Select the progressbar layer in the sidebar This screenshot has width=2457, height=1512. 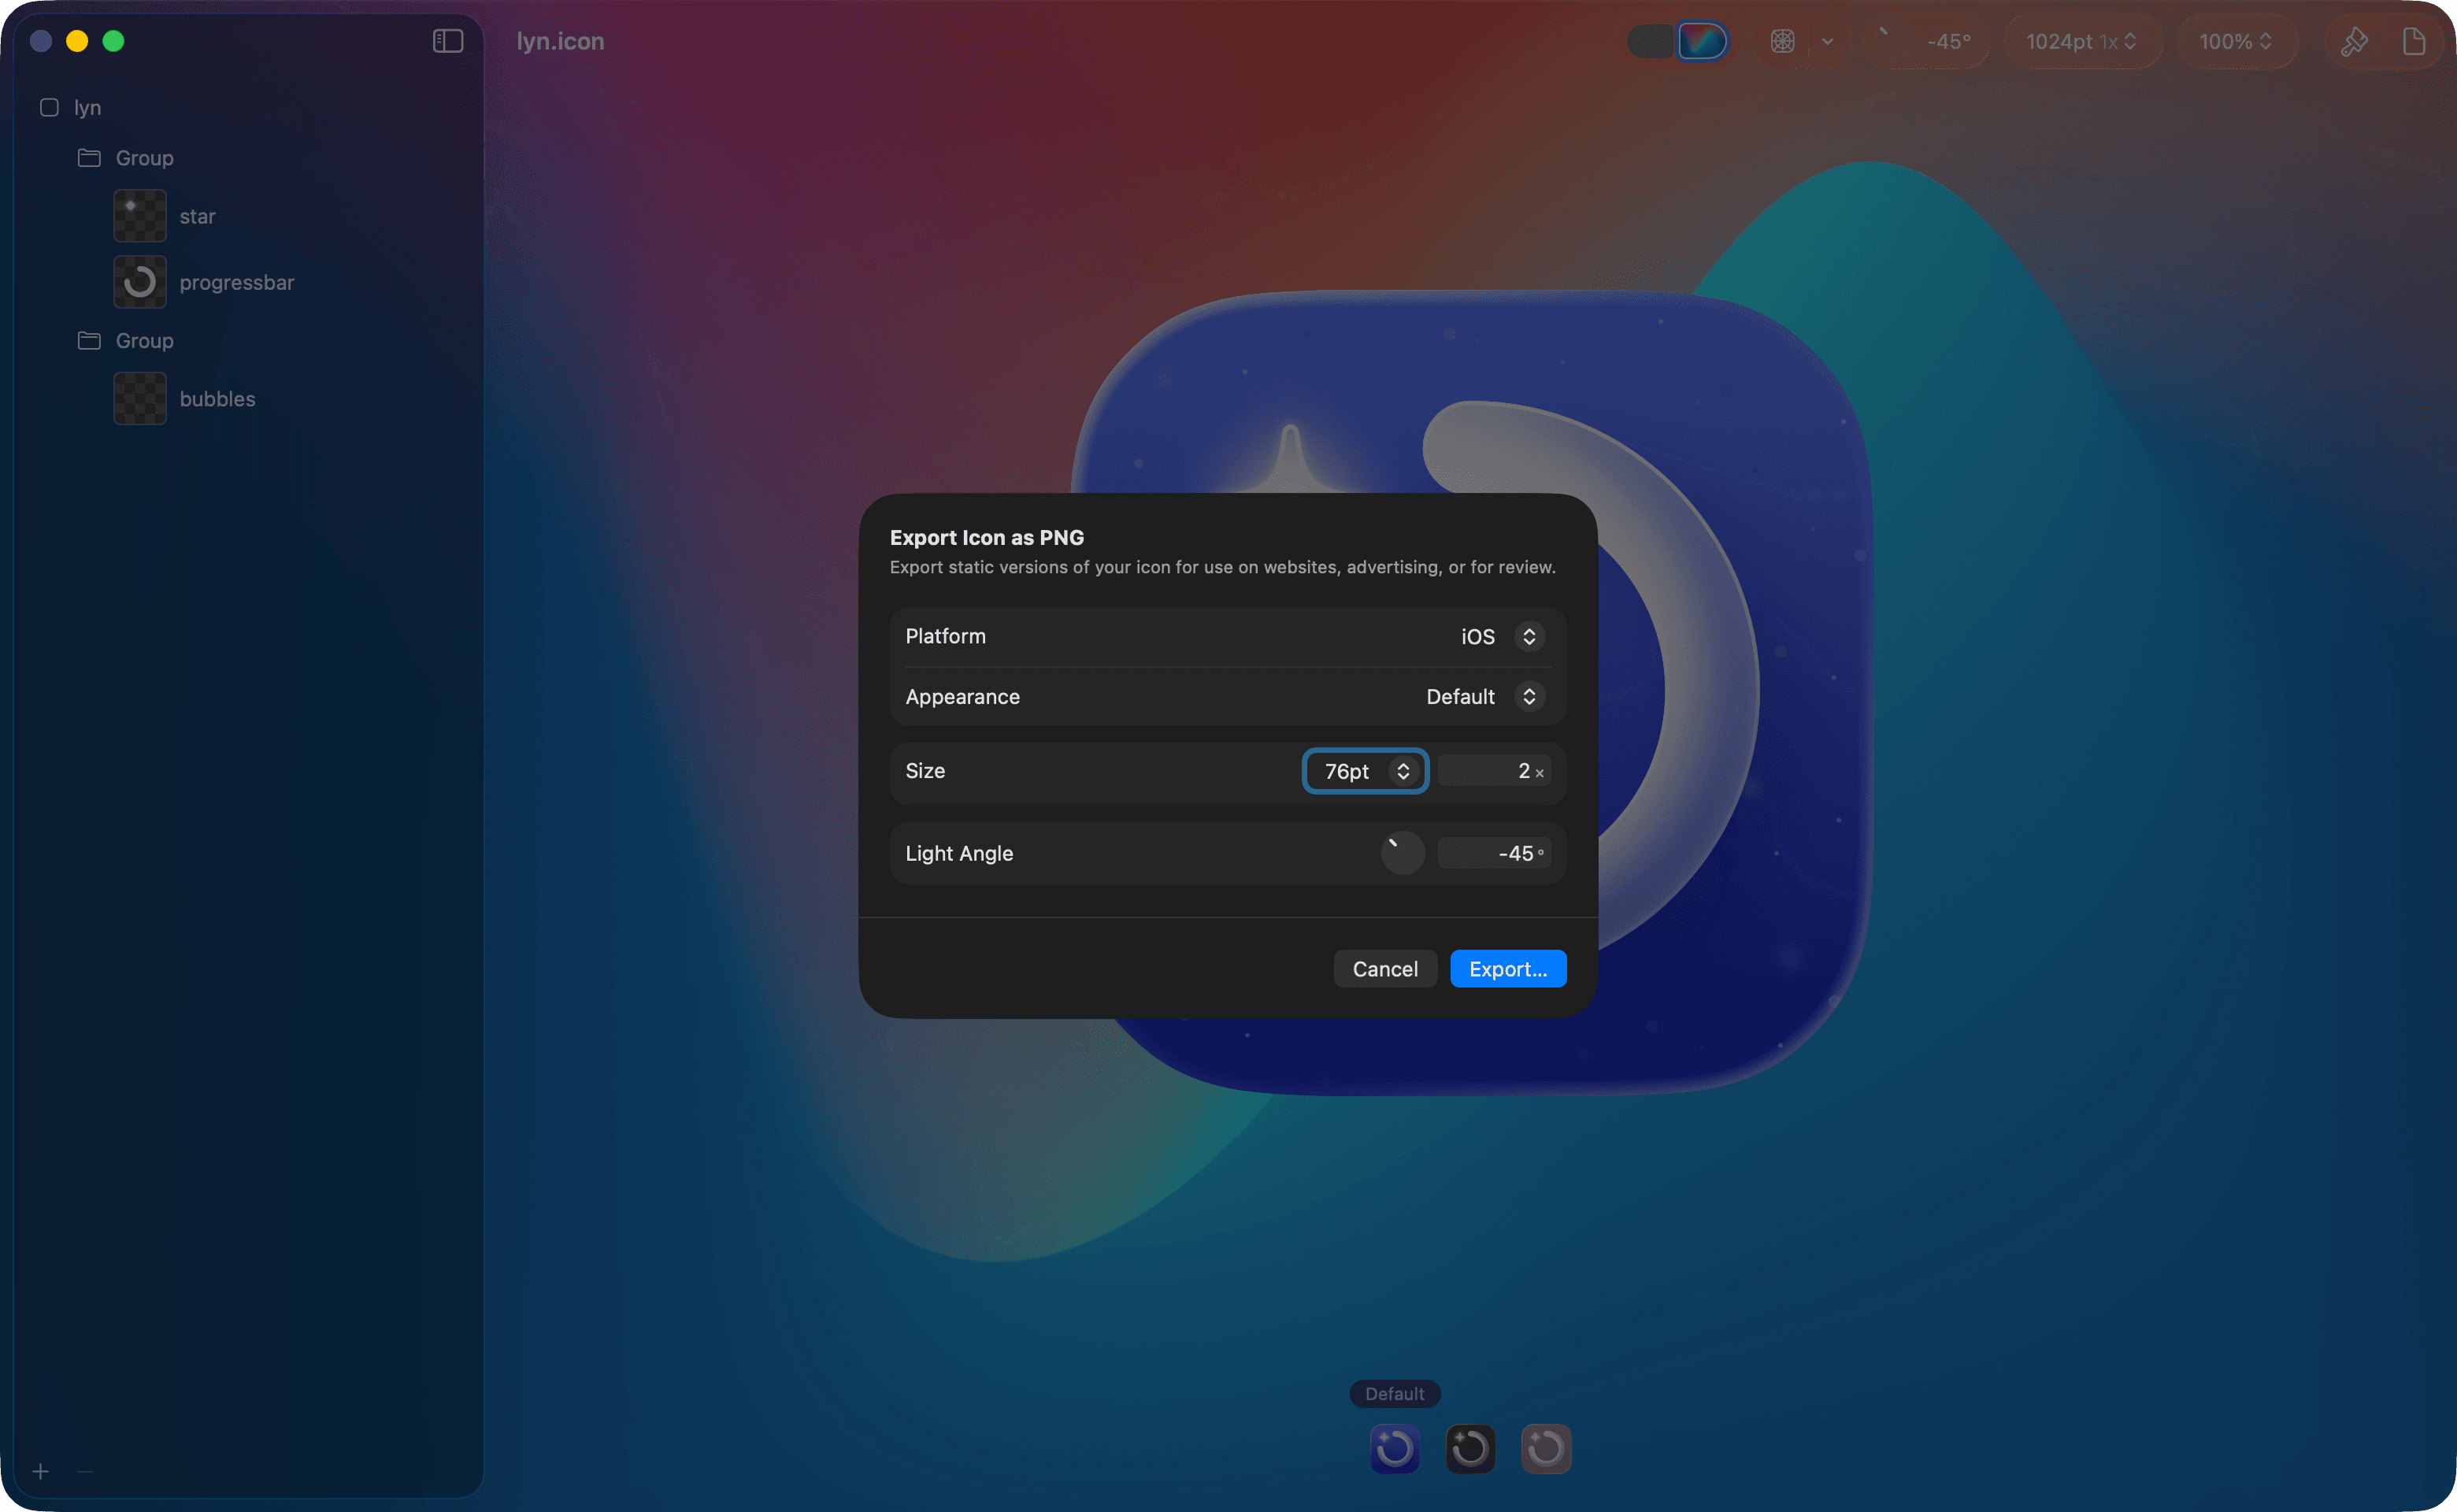[236, 282]
